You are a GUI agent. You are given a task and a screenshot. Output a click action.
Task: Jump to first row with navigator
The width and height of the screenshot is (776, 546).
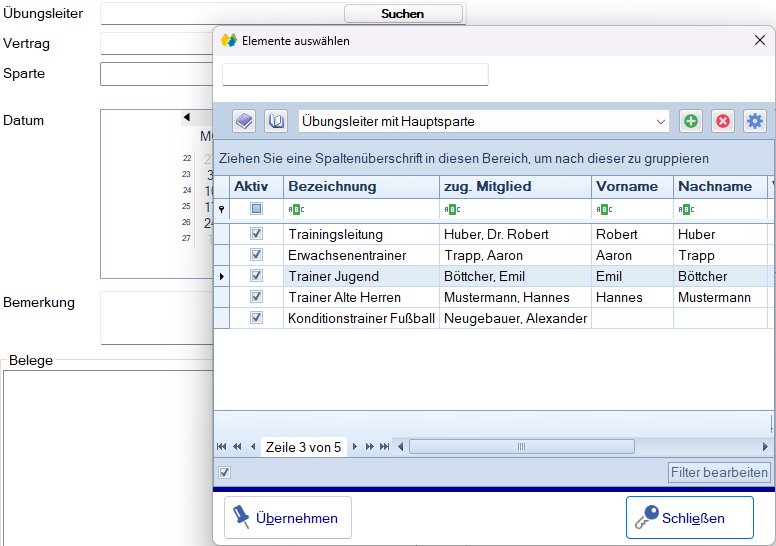[x=222, y=447]
